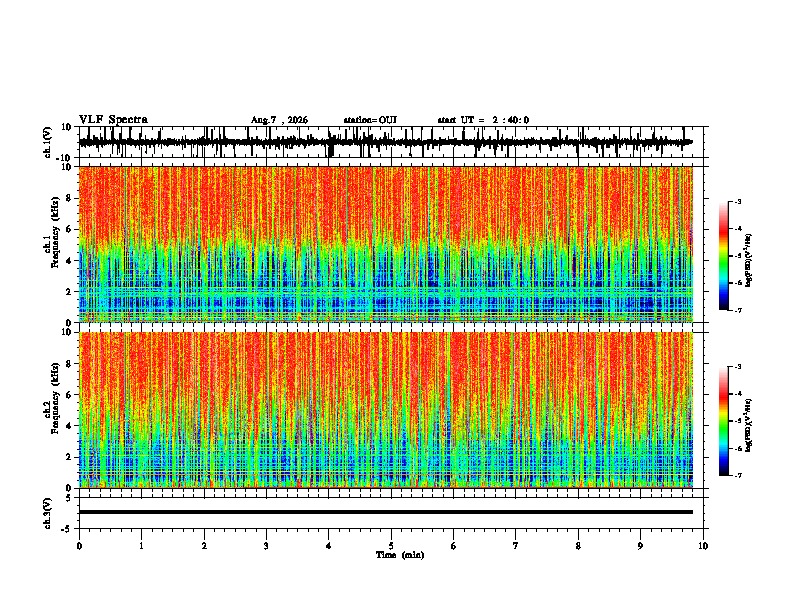
Task: Click time axis tick label "2"
Action: 204,546
